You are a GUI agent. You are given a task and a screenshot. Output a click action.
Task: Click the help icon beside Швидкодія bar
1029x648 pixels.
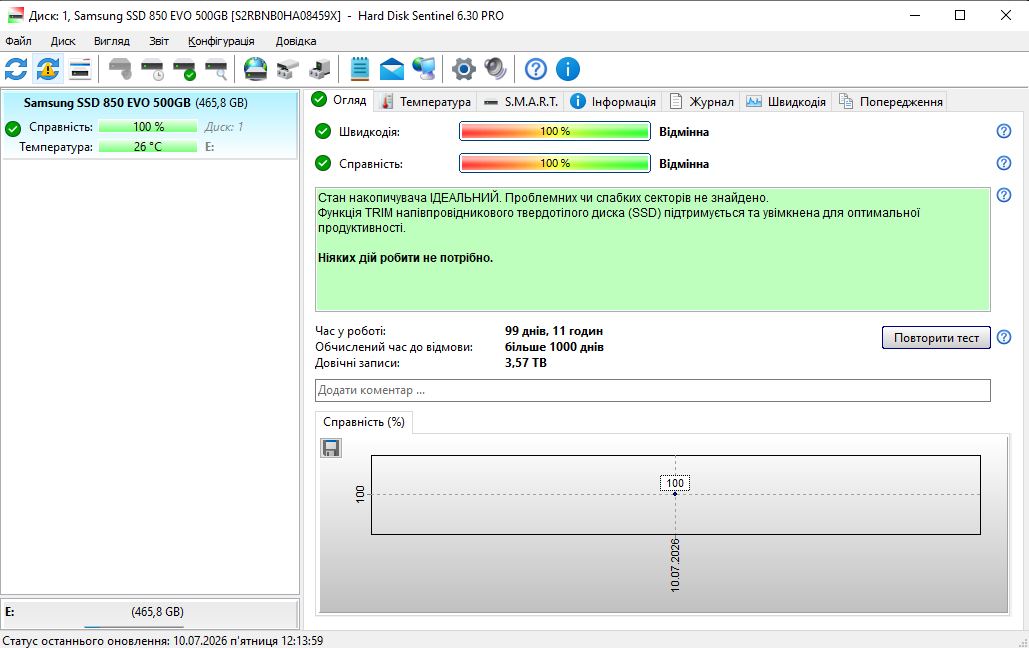(1003, 131)
